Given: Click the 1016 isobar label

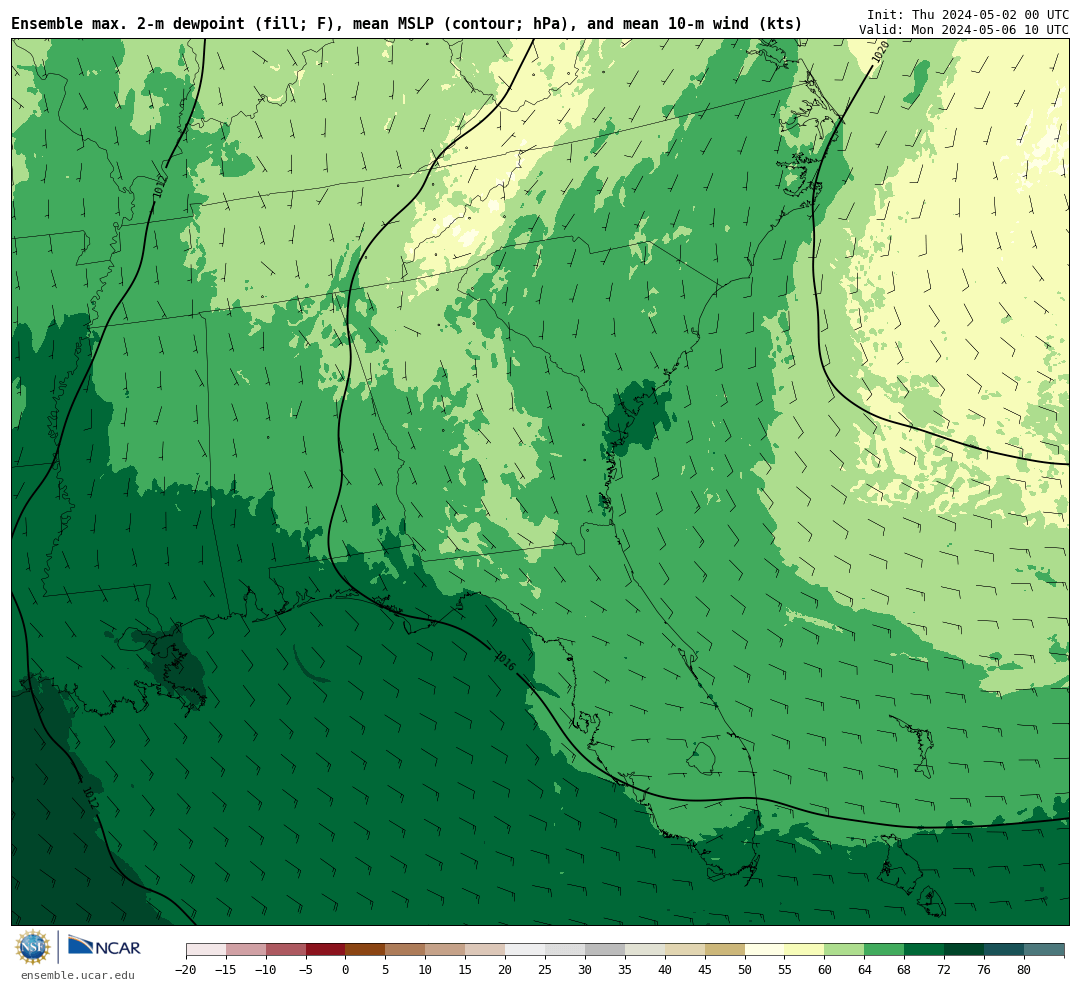Looking at the screenshot, I should point(505,661).
